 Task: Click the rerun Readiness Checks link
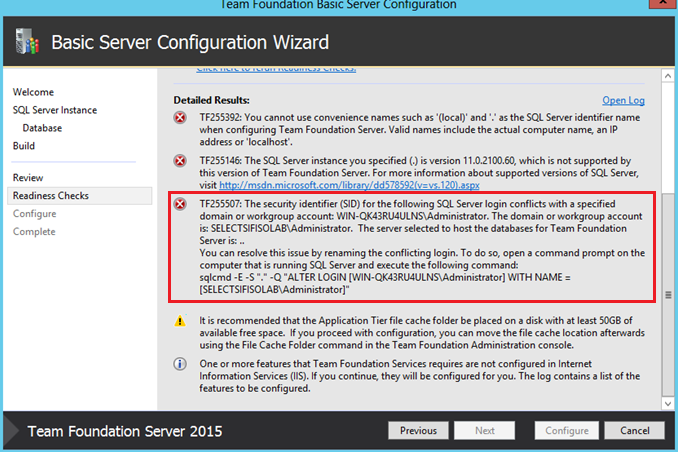[x=276, y=69]
